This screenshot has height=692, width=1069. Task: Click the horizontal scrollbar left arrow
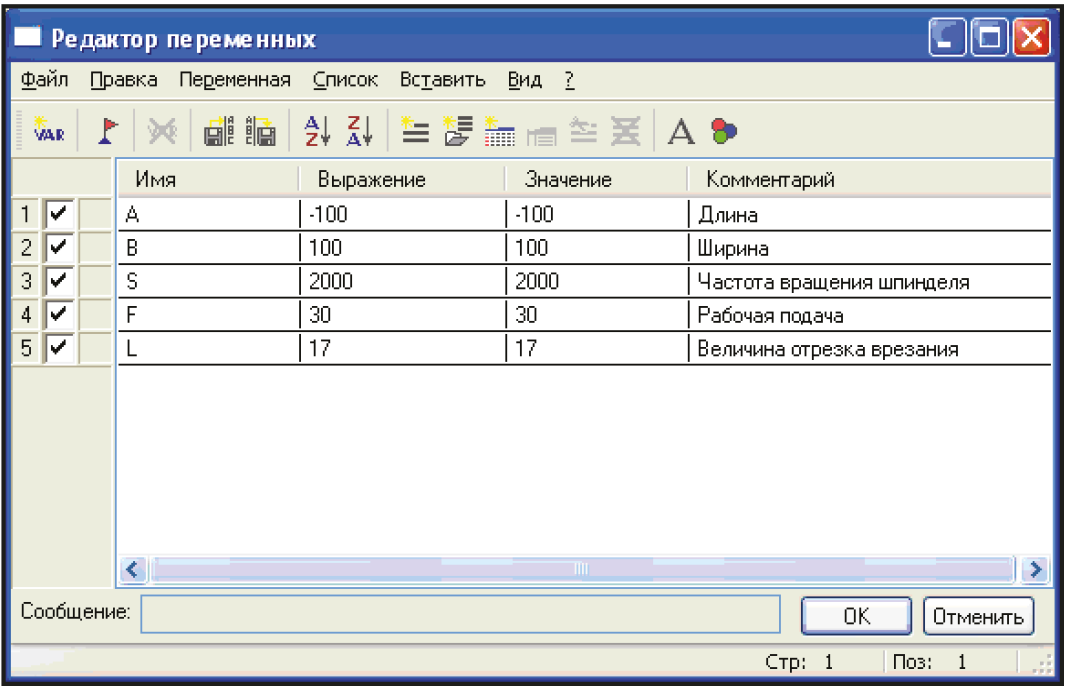[133, 569]
